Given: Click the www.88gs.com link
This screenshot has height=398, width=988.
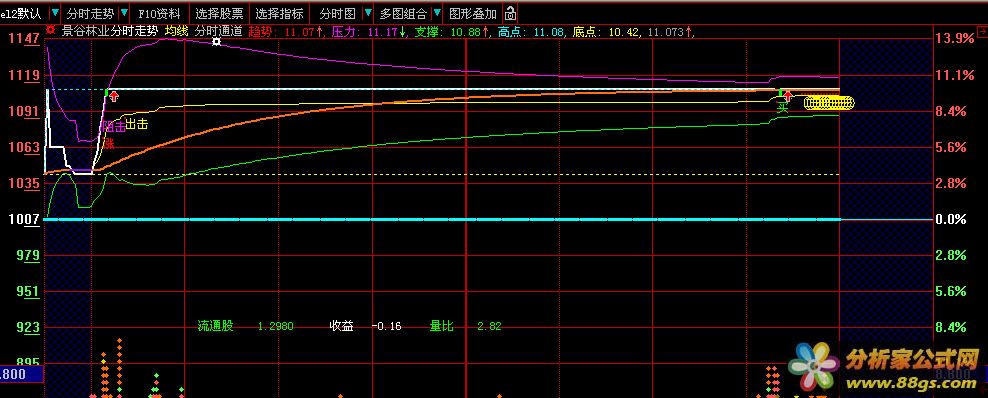Looking at the screenshot, I should click(910, 383).
